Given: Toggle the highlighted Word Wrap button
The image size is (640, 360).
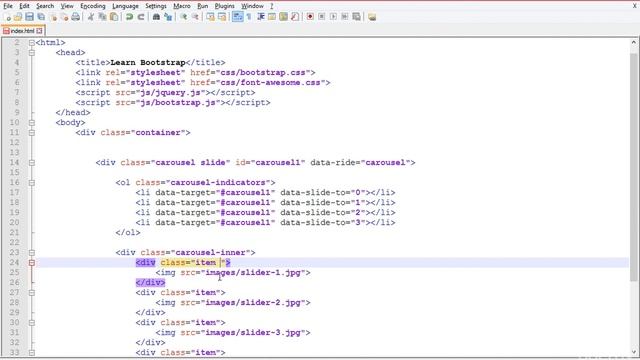Looking at the screenshot, I should tap(238, 17).
